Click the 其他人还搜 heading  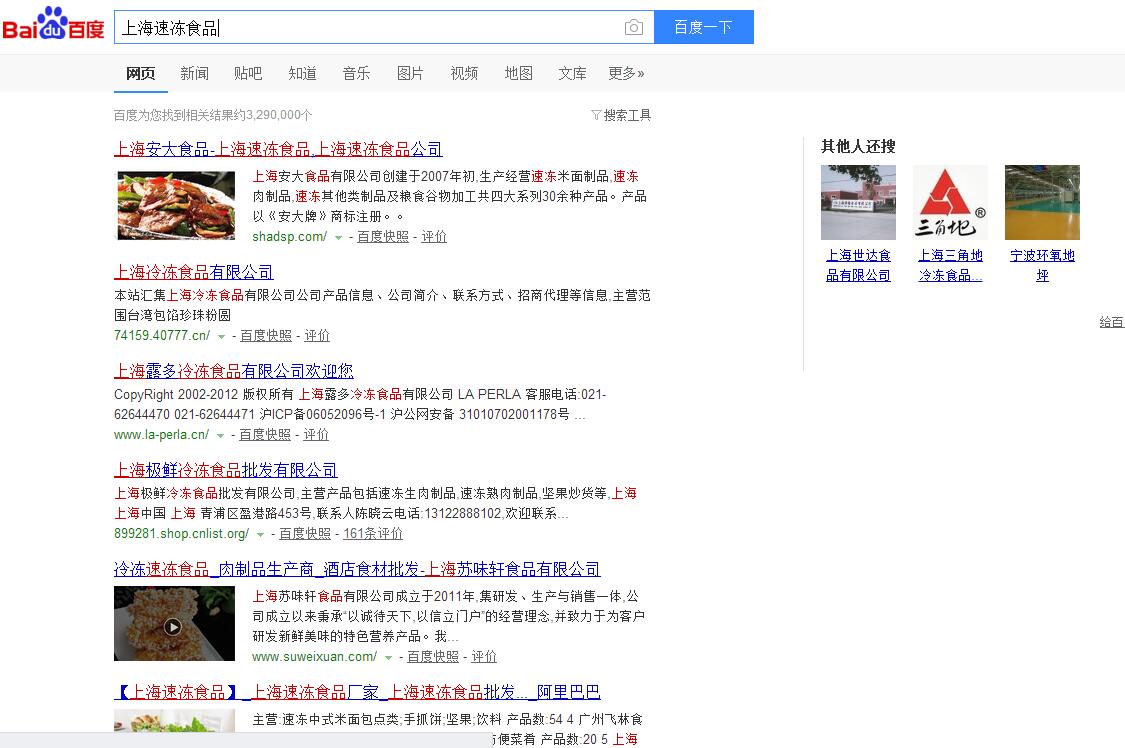pyautogui.click(x=858, y=146)
